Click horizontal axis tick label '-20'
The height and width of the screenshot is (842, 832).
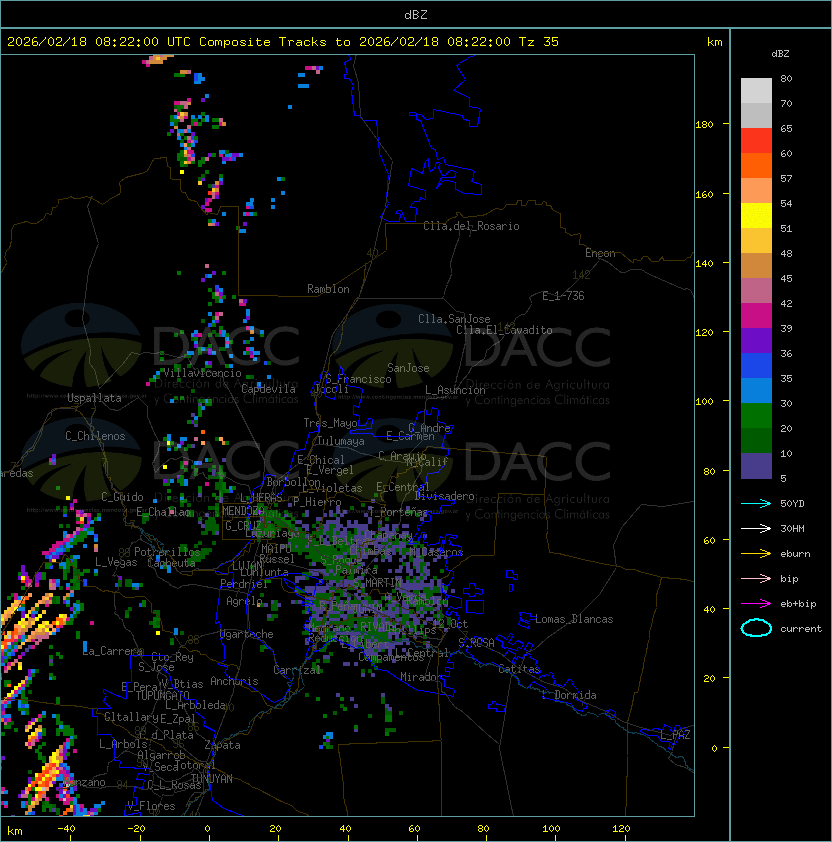136,829
